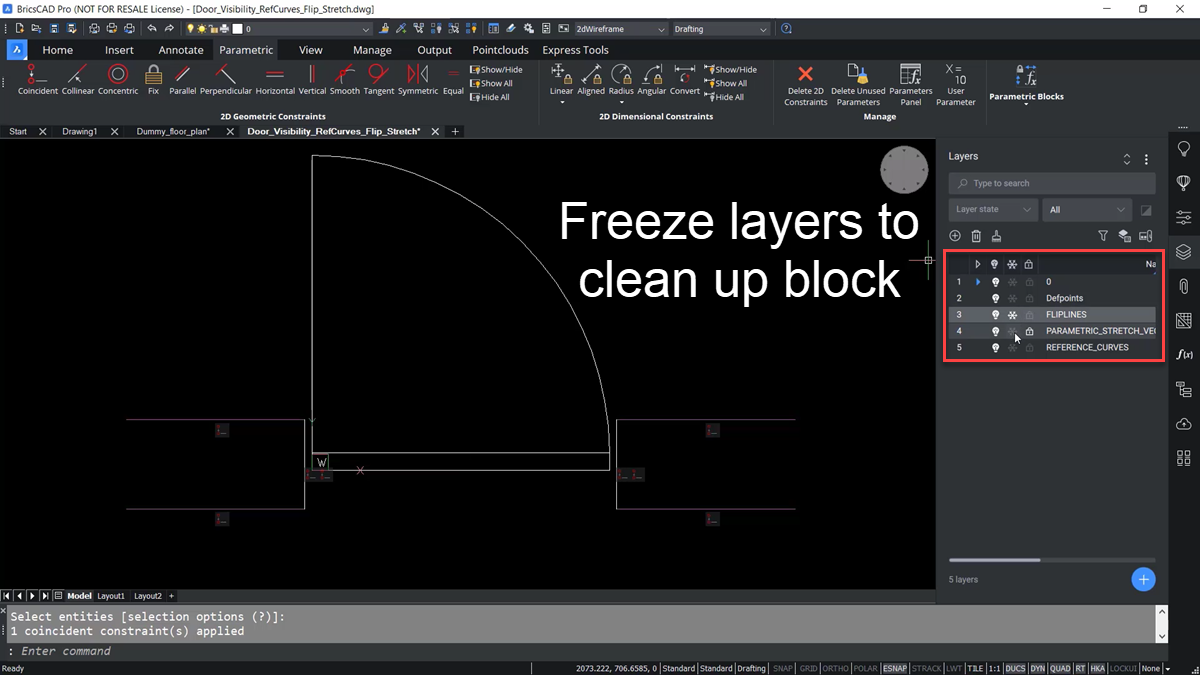This screenshot has width=1200, height=675.
Task: Open the 2dWireframe visual style dropdown
Action: coord(620,29)
